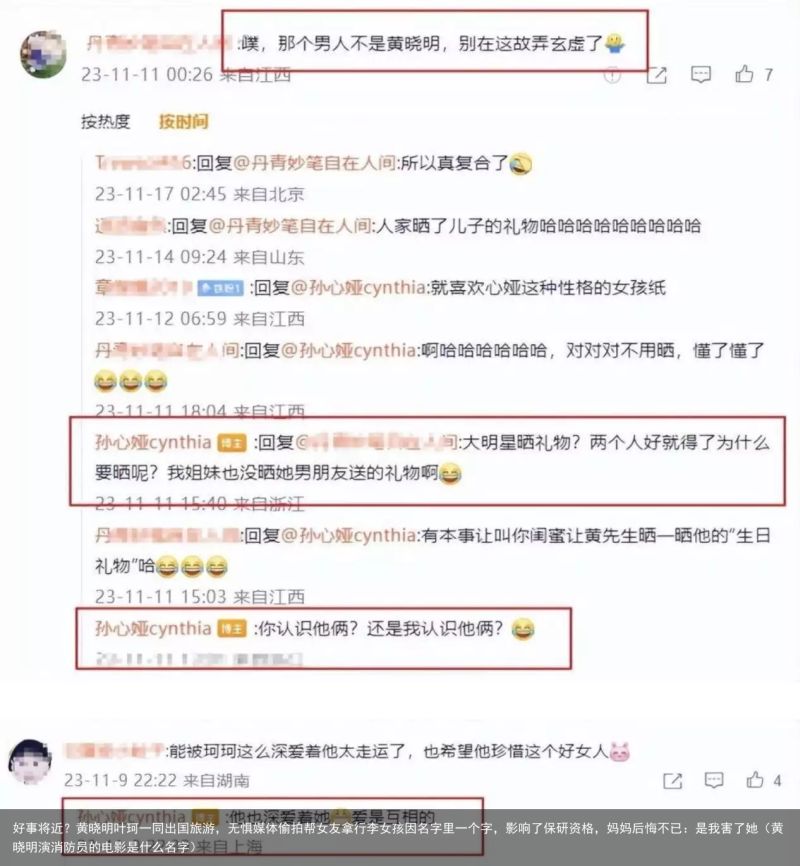Click the bottom caption text overlay
Screen dimensions: 800x866
click(400, 837)
